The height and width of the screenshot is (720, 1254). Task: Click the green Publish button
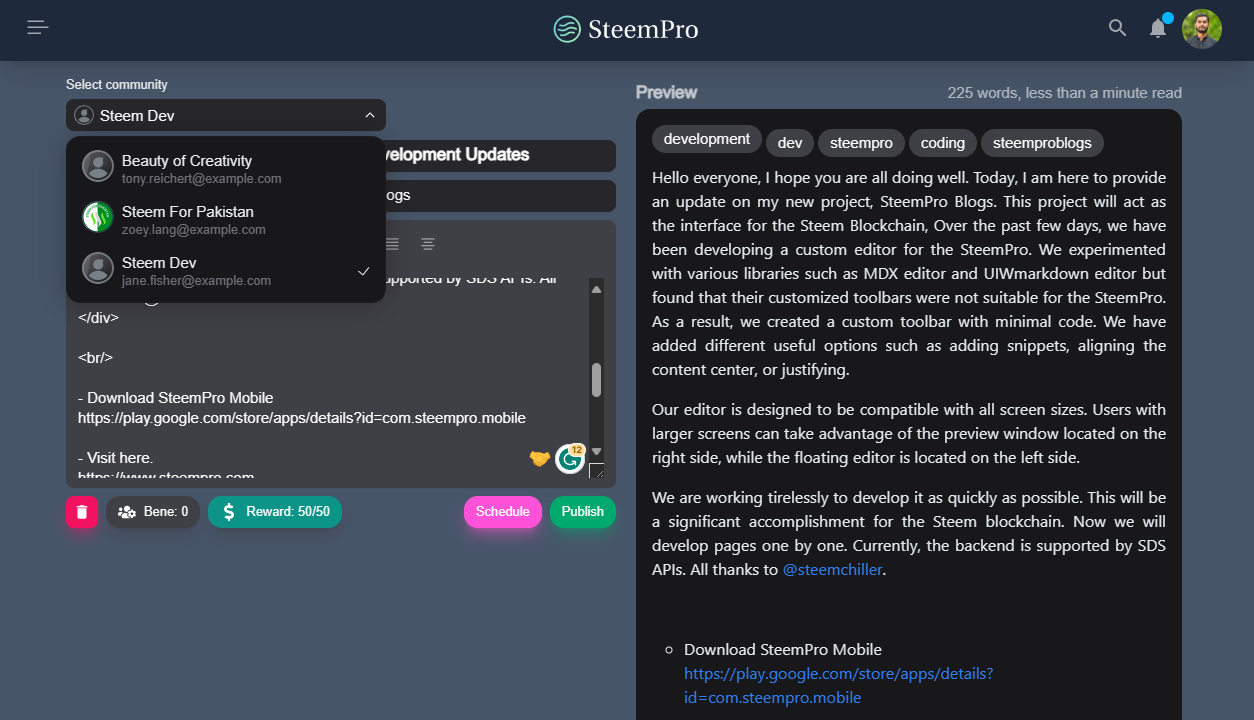click(583, 512)
